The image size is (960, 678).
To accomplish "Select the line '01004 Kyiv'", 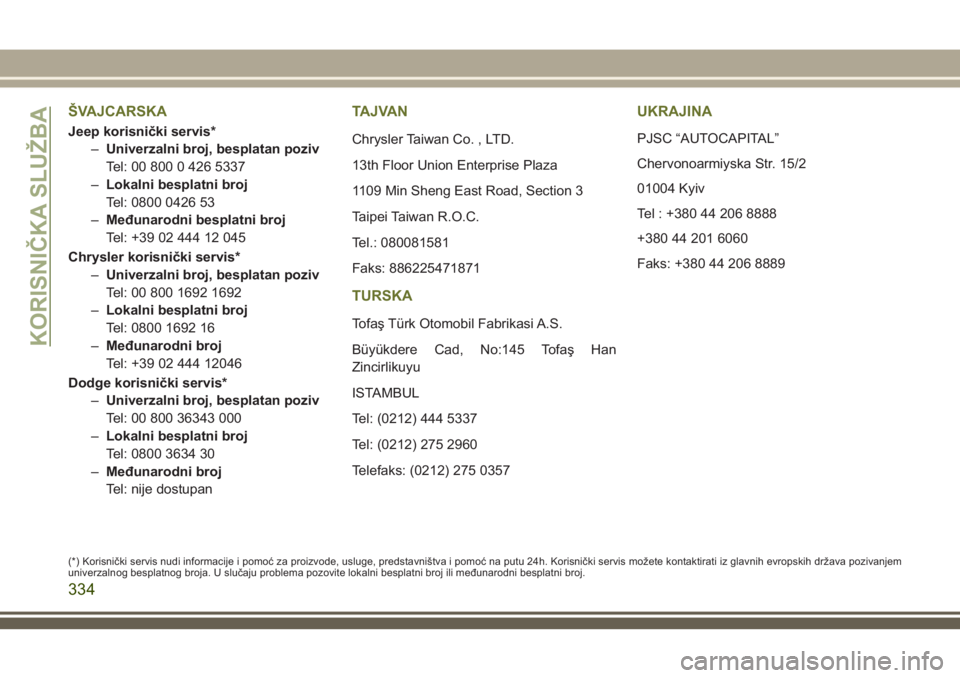I will [670, 189].
